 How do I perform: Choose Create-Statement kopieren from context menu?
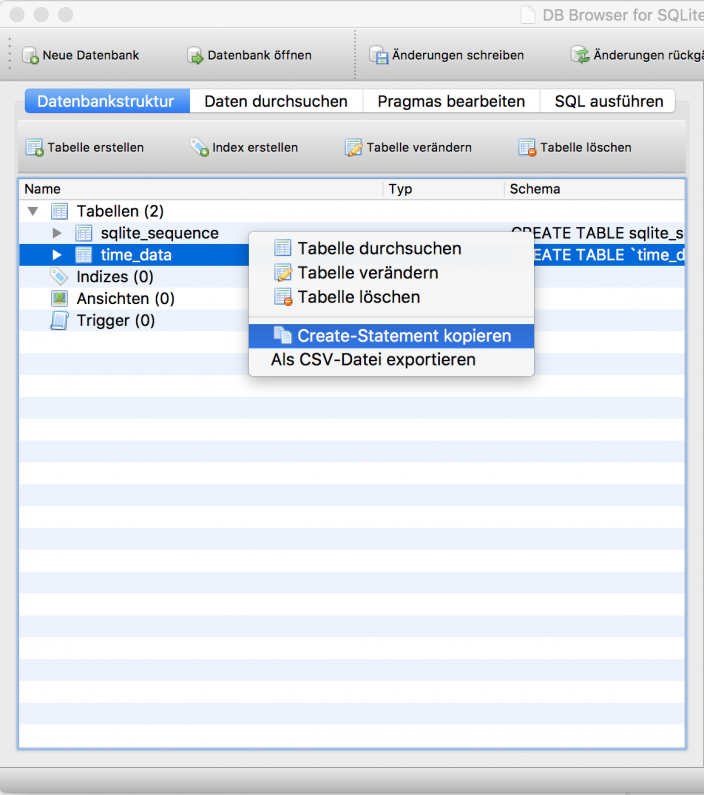point(403,336)
